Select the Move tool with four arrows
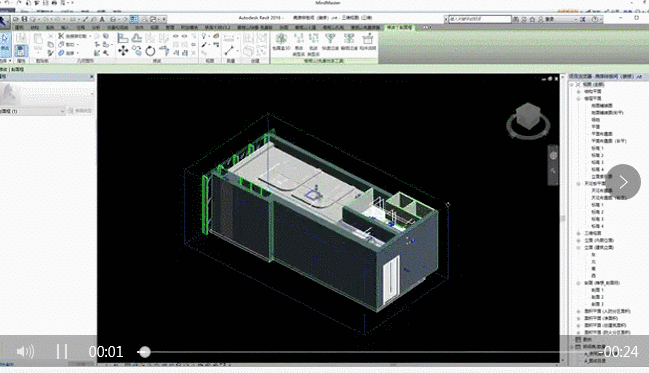The height and width of the screenshot is (373, 649). [x=123, y=51]
